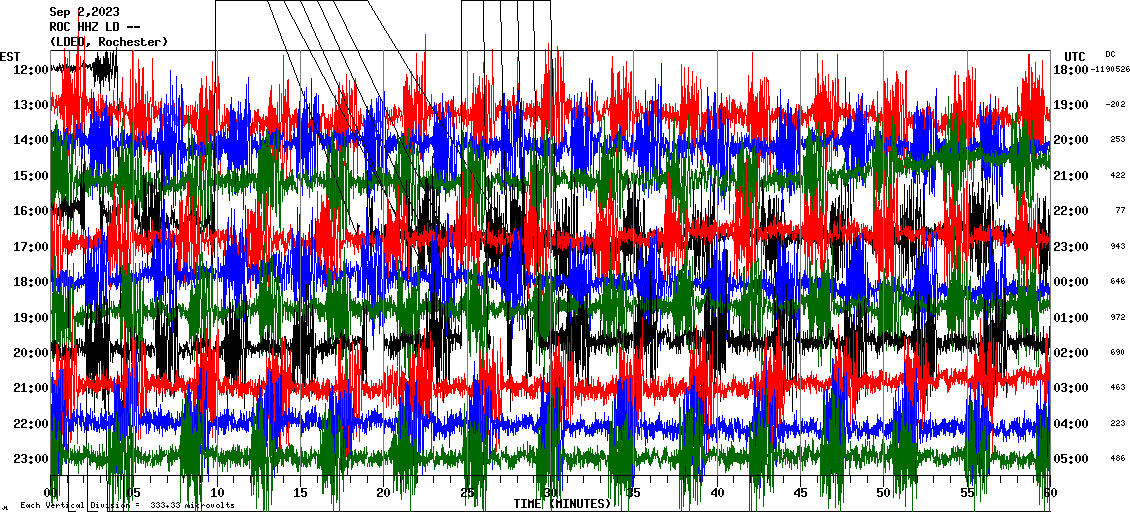Click the TIME (MINUTES) axis title
The image size is (1130, 519).
coord(562,504)
